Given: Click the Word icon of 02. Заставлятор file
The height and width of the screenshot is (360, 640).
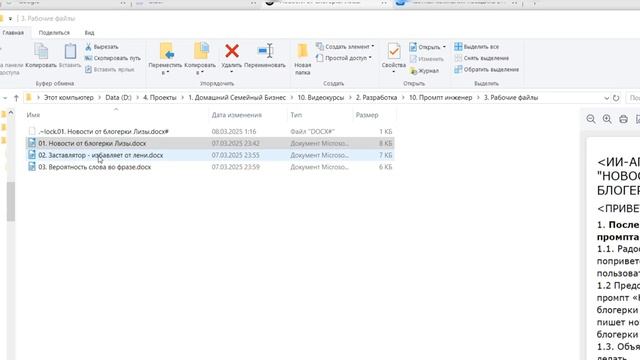Looking at the screenshot, I should tap(32, 155).
